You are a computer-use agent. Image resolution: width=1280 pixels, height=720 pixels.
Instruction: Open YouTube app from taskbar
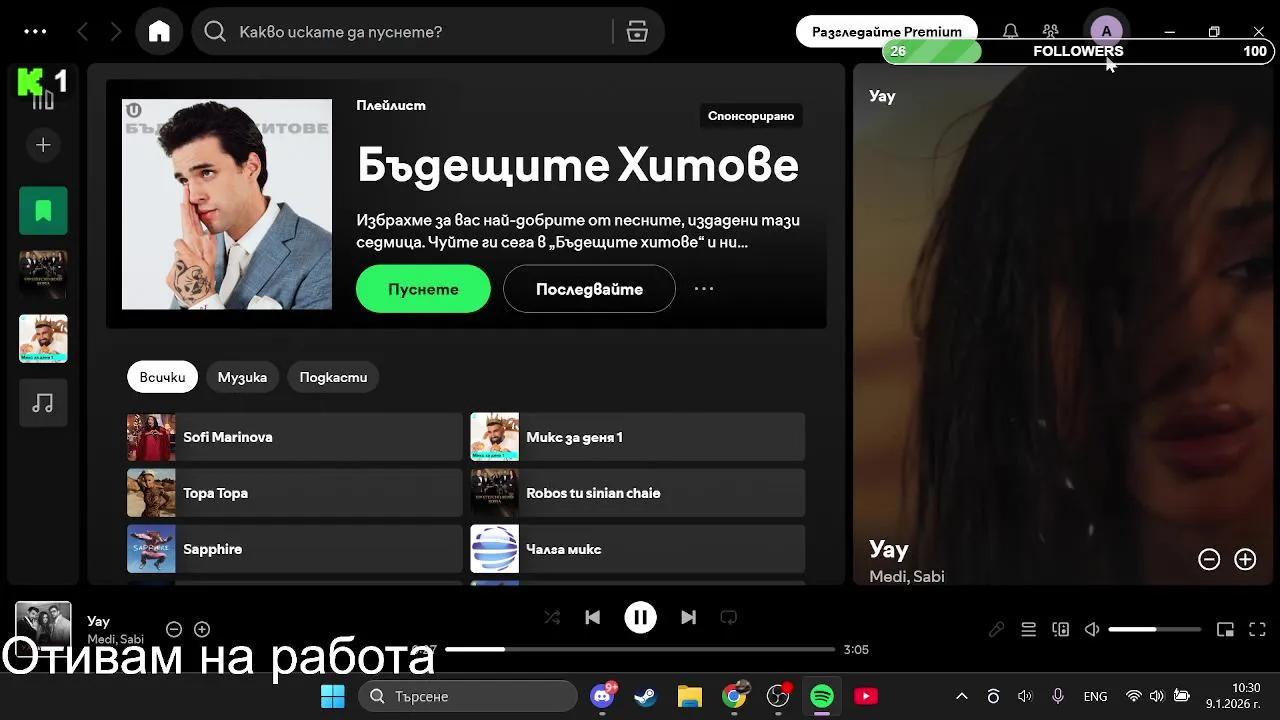866,696
